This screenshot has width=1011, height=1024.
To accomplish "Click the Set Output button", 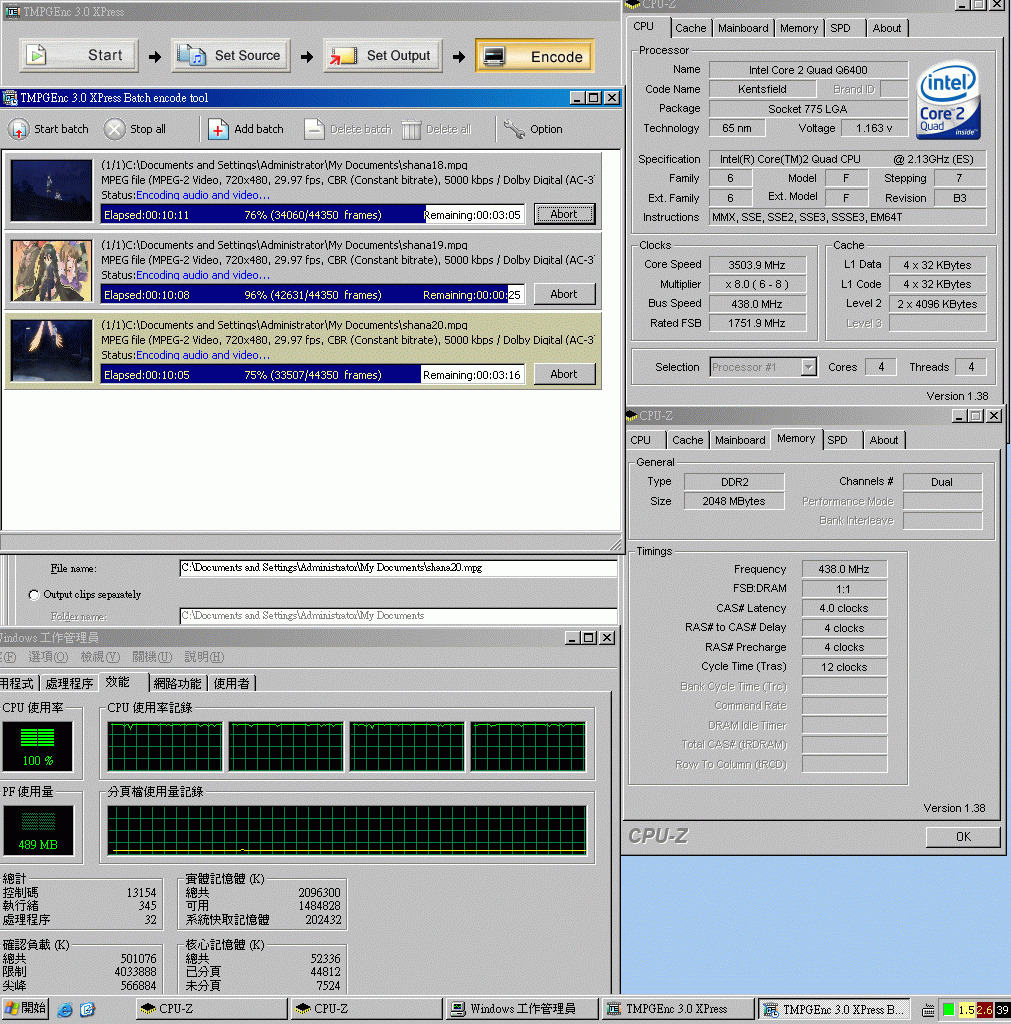I will point(383,56).
